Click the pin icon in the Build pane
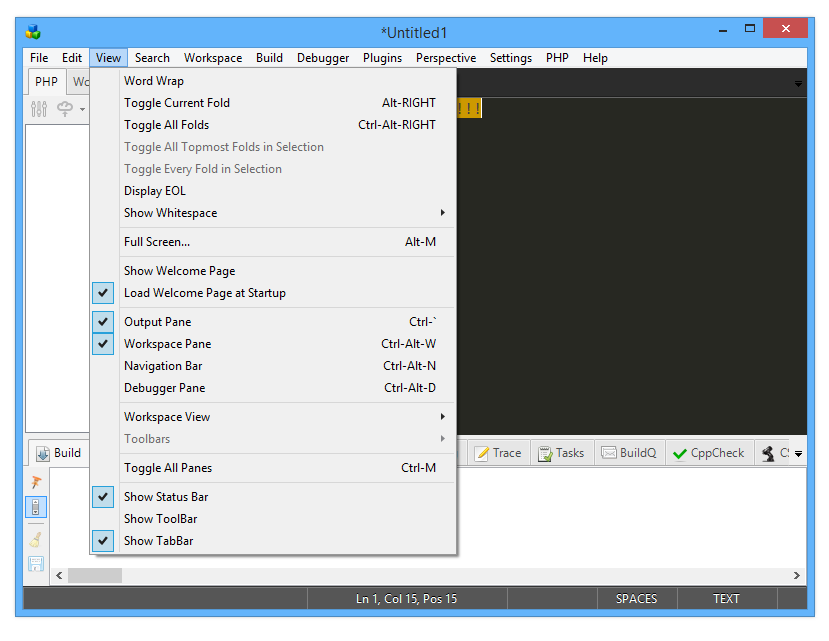 (37, 483)
